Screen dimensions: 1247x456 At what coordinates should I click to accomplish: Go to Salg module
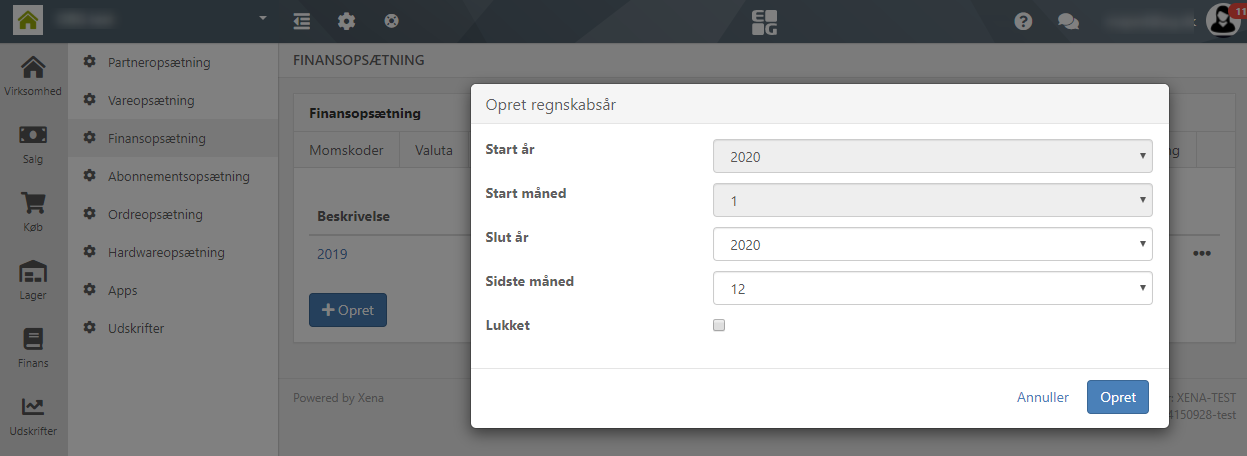(33, 143)
